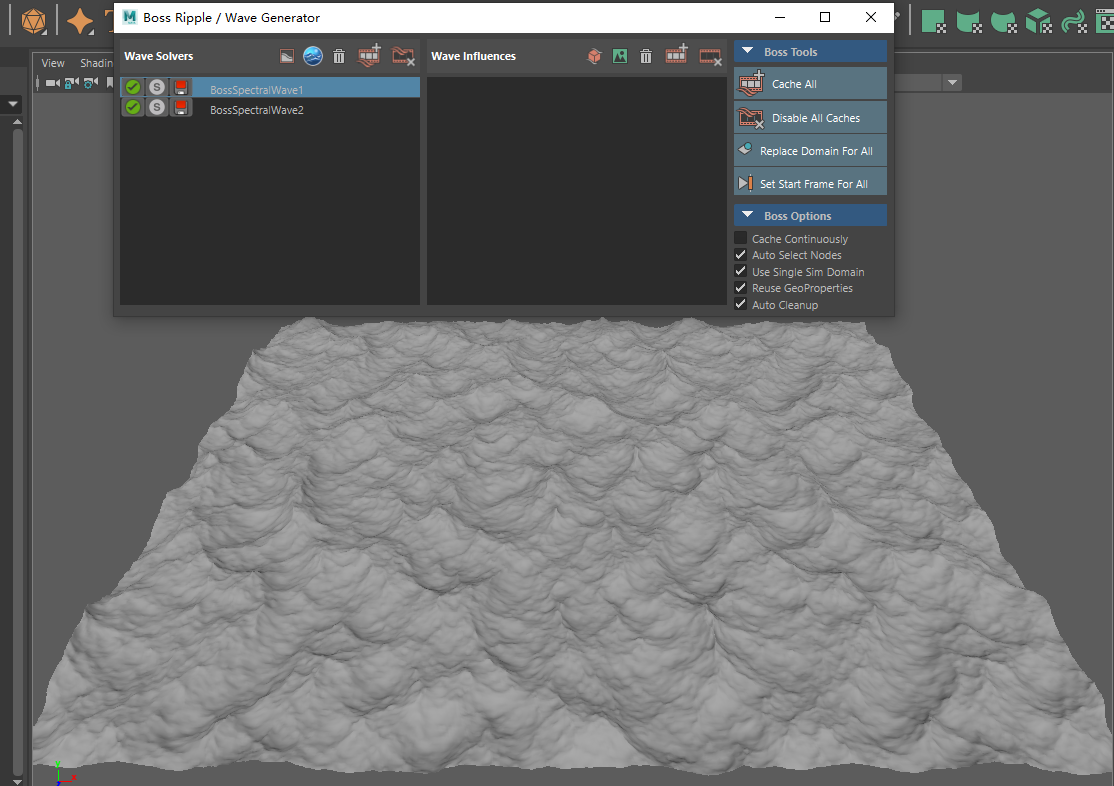Image resolution: width=1114 pixels, height=786 pixels.
Task: Open camera attributes gear icon in viewport toolbar
Action: click(90, 83)
